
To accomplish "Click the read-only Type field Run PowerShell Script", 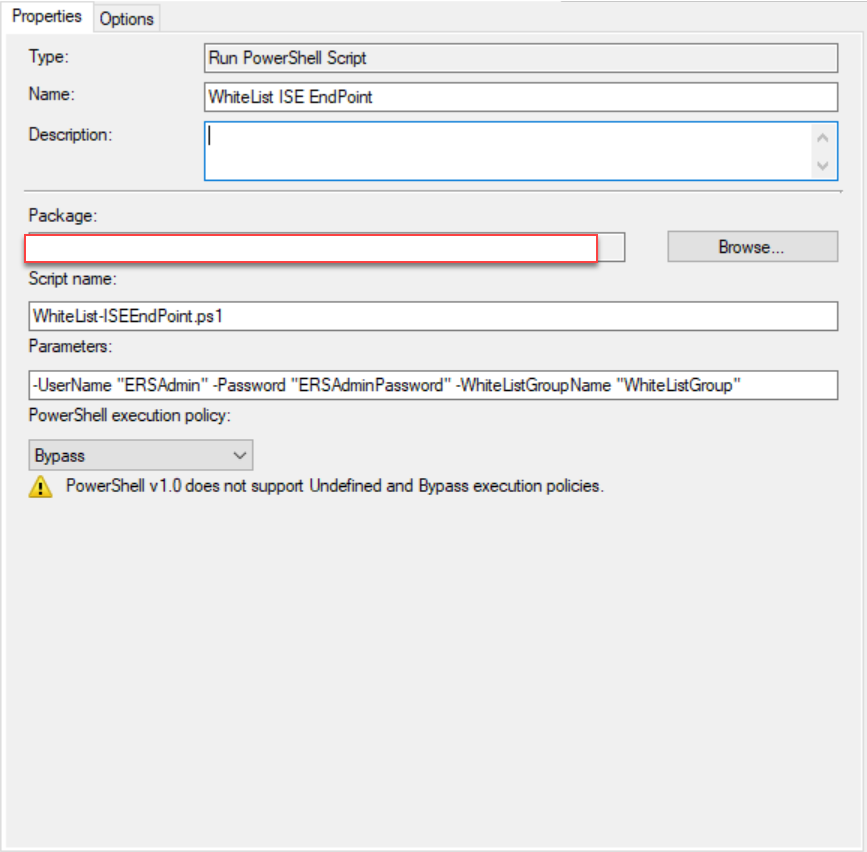I will tap(521, 58).
